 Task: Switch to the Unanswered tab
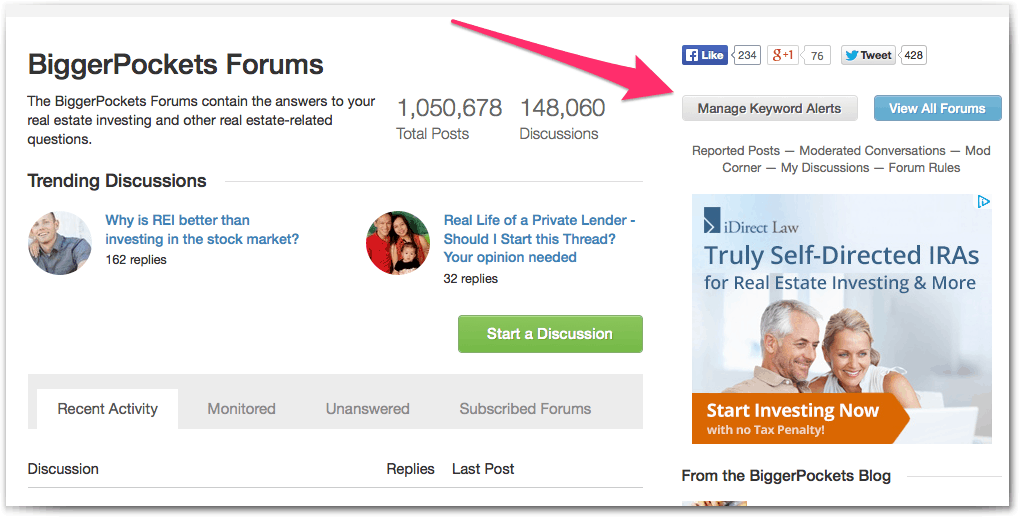(x=367, y=409)
